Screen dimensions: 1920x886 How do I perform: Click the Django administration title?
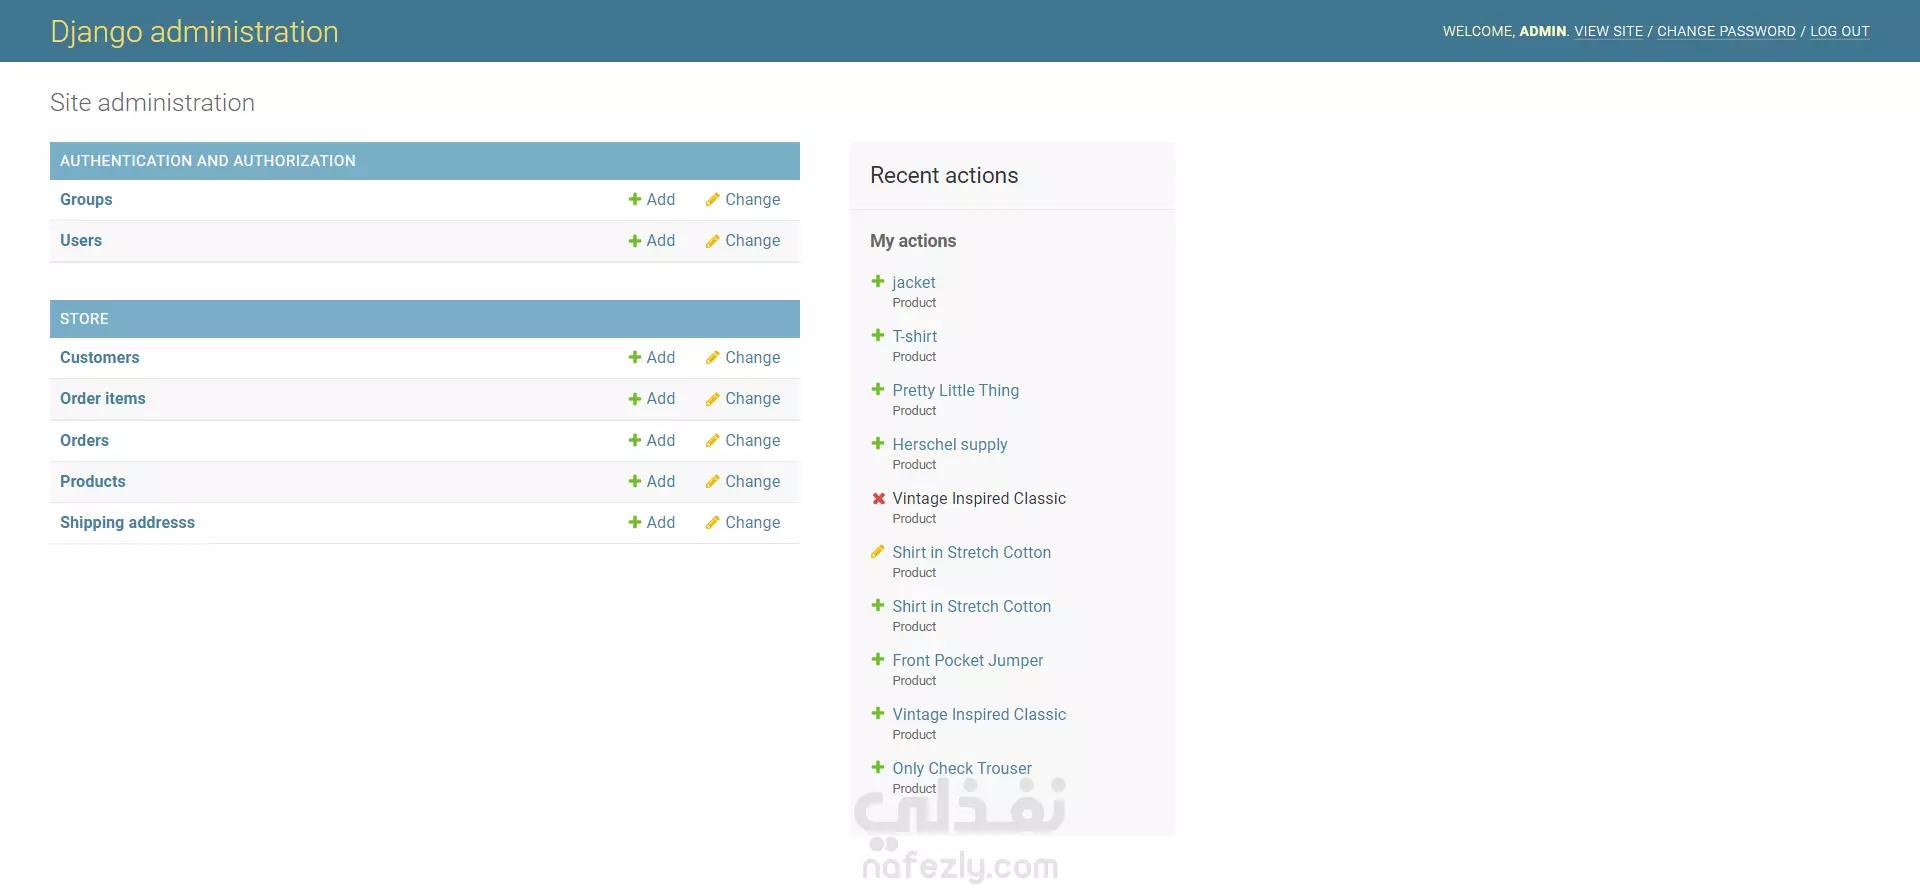click(194, 31)
